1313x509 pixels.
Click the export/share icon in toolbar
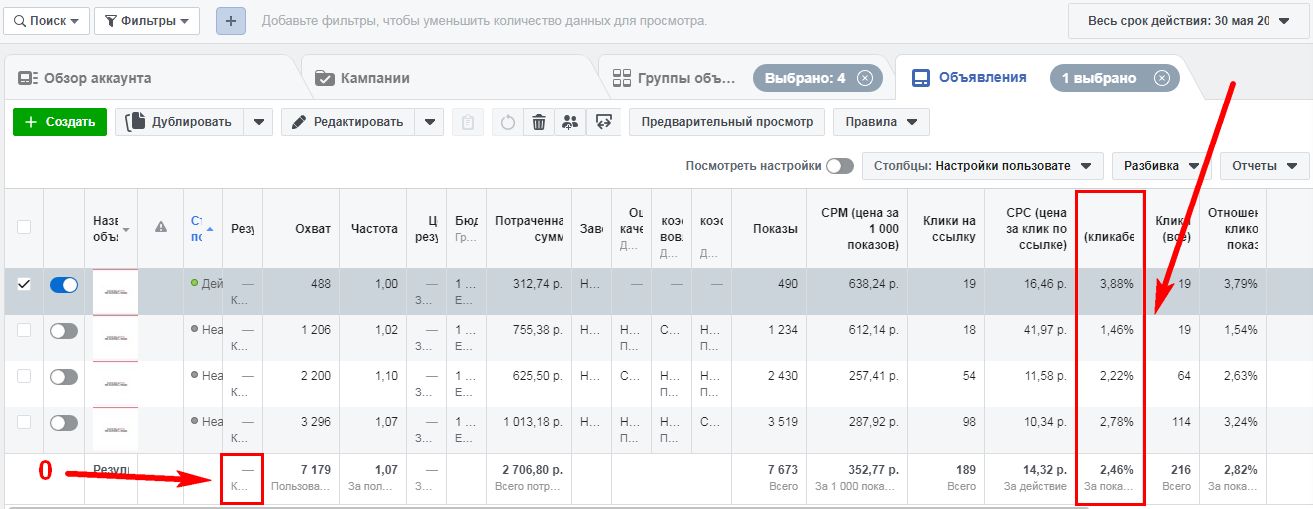click(603, 122)
